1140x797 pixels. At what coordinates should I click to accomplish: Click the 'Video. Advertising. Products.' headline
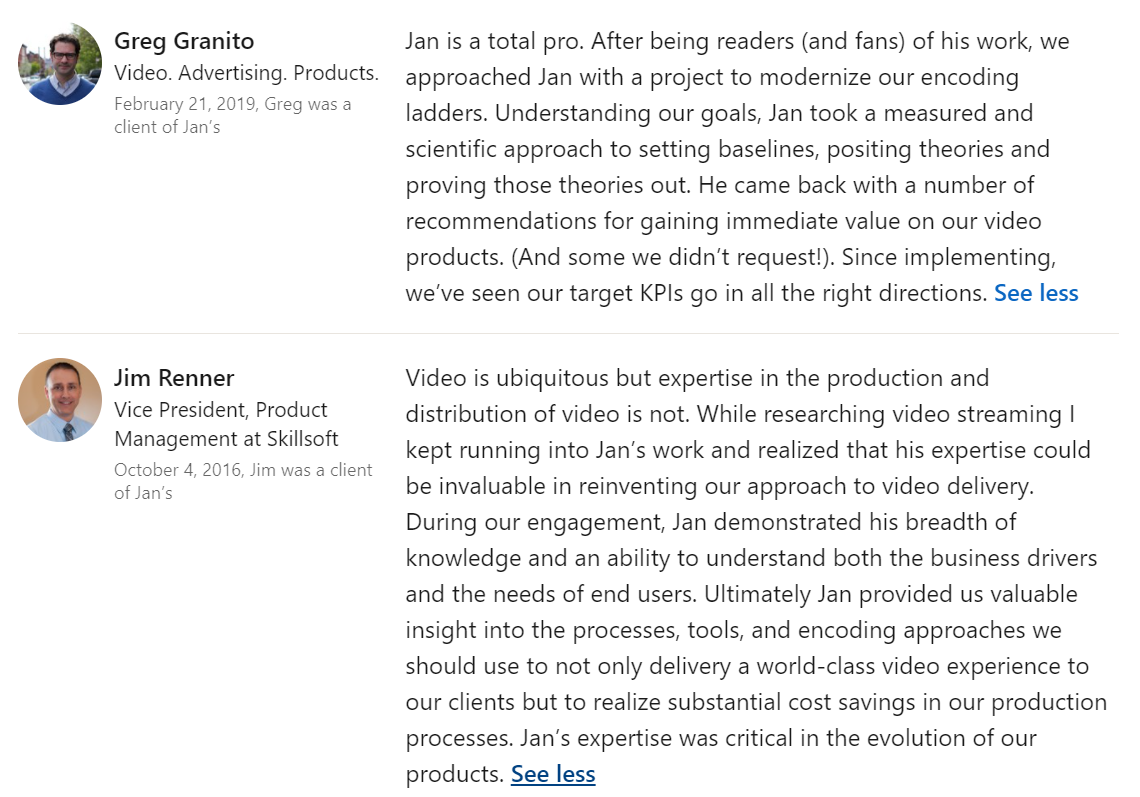click(x=246, y=73)
